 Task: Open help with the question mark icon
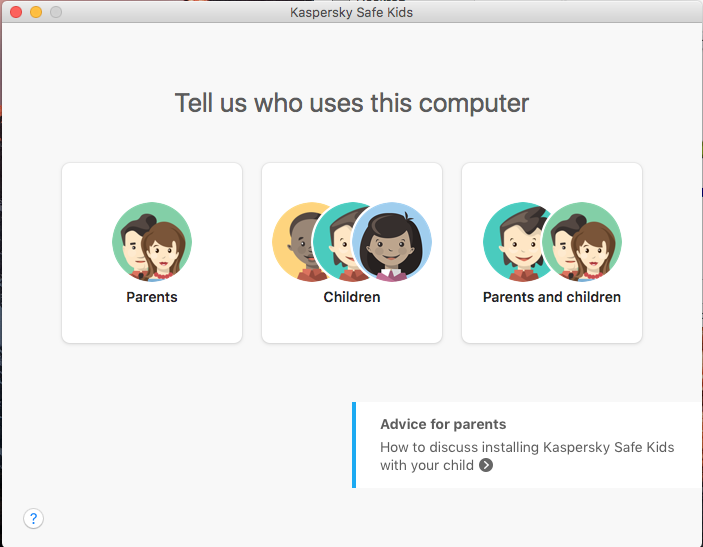(x=34, y=519)
